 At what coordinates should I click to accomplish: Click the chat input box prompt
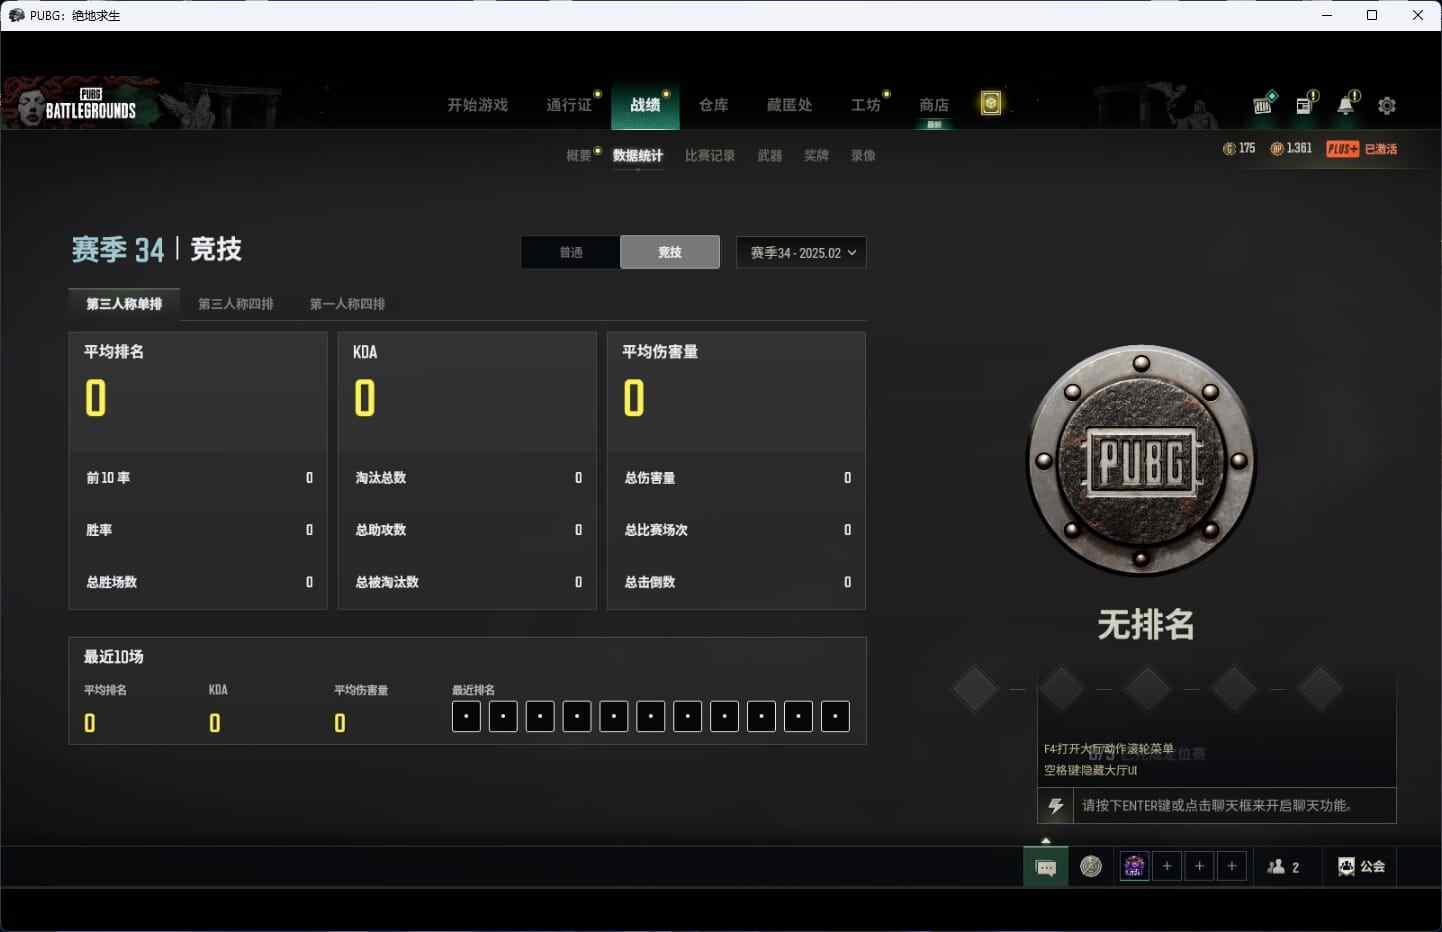point(1216,805)
